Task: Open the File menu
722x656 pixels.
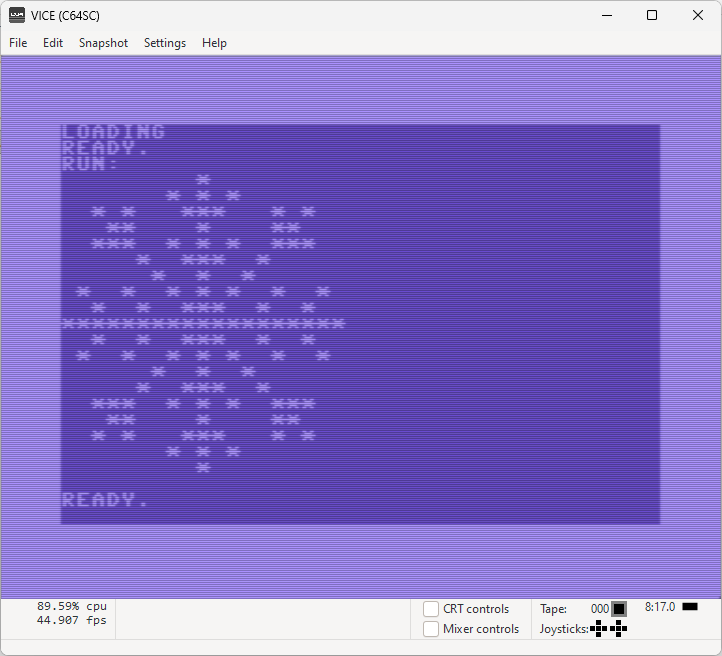Action: (x=18, y=43)
